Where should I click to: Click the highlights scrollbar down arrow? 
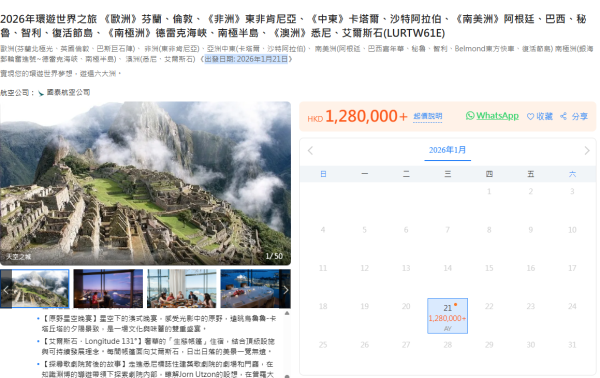(x=287, y=376)
